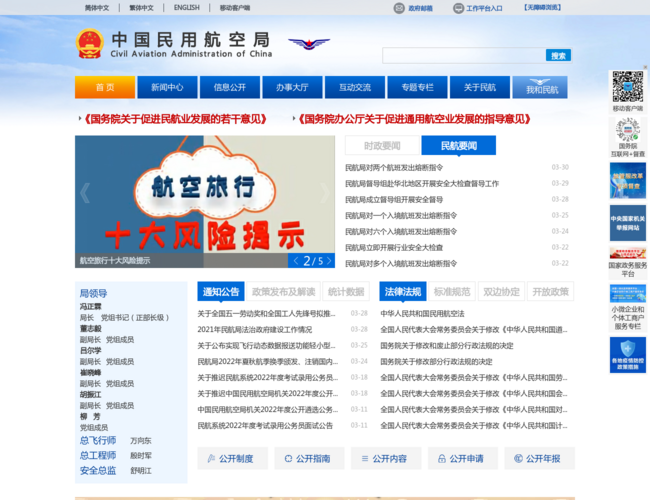Switch to 双边协定 tab

coord(501,292)
